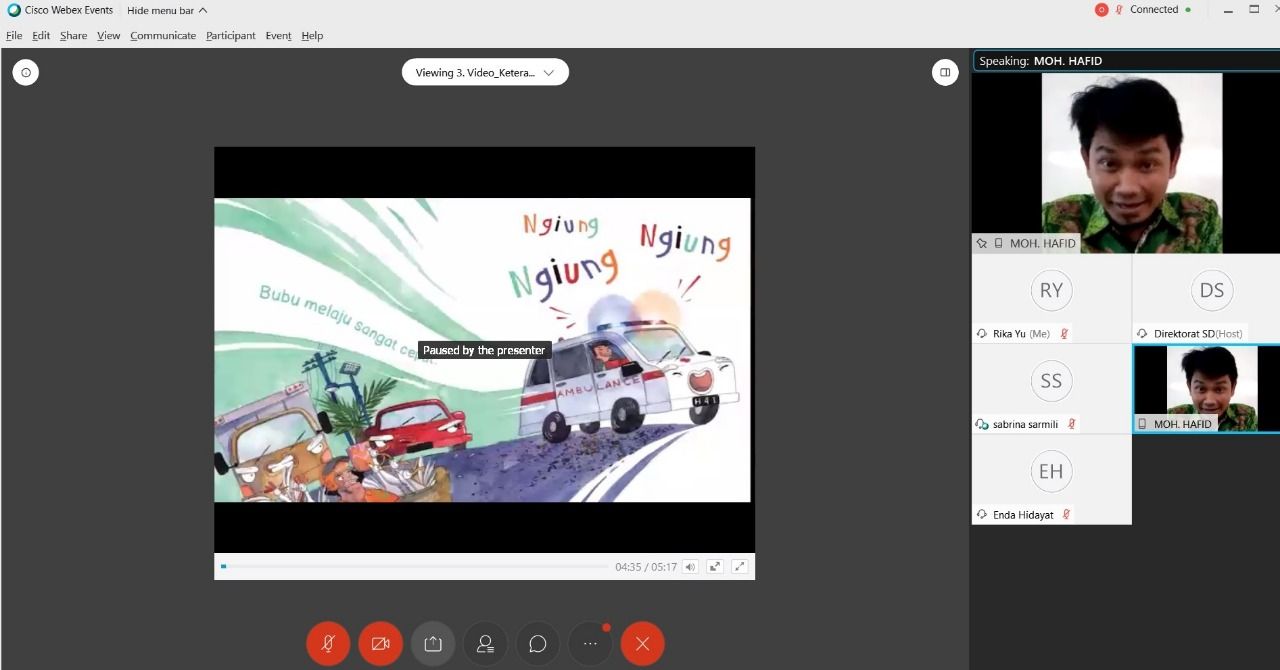The width and height of the screenshot is (1280, 670).
Task: Open the Share menu
Action: [x=73, y=36]
